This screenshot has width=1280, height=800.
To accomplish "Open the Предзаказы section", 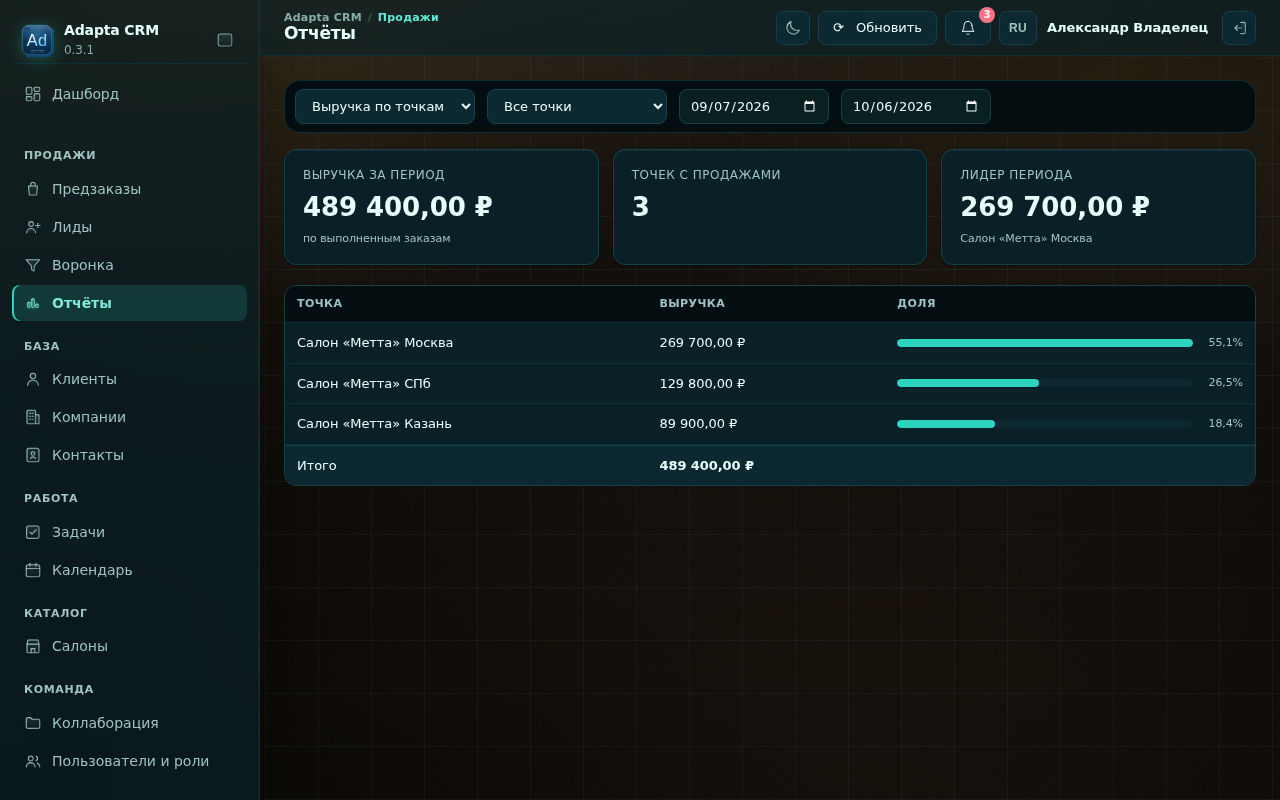I will click(130, 189).
